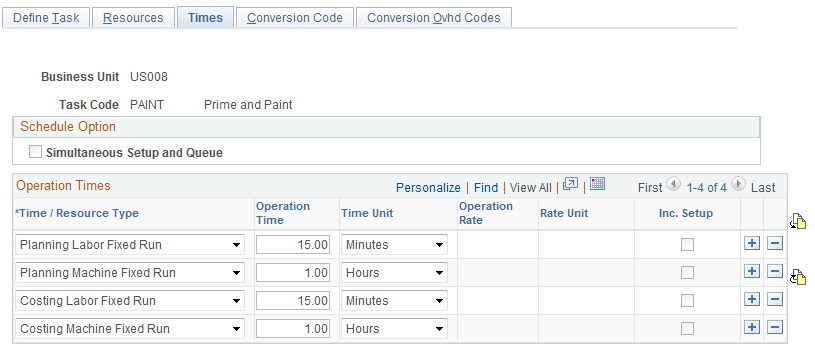The width and height of the screenshot is (815, 361).
Task: Delete the Planning Labor Fixed Run row
Action: pyautogui.click(x=774, y=243)
